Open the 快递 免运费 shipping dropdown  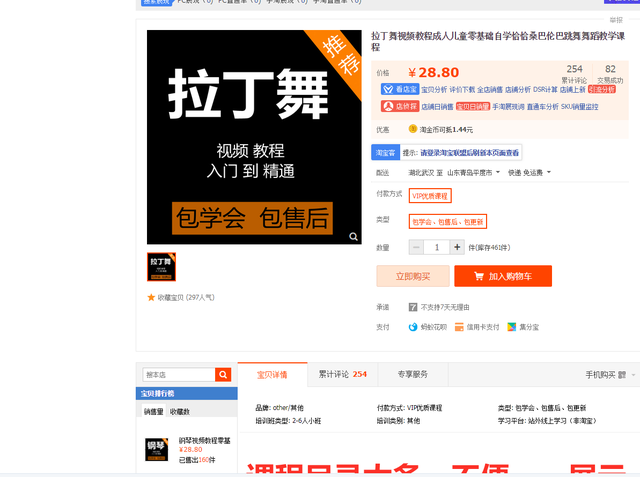(x=529, y=173)
